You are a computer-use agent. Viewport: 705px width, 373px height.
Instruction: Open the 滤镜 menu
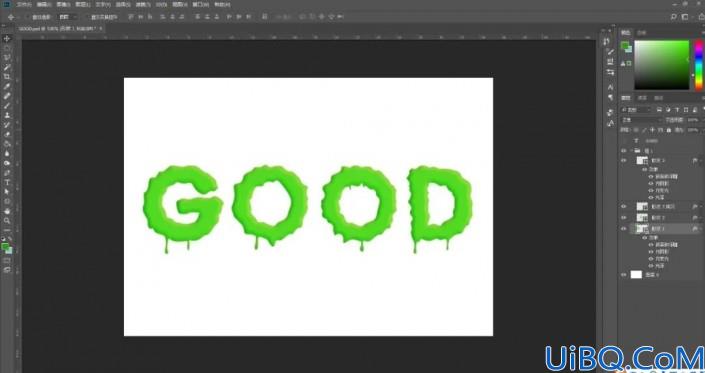pos(143,4)
